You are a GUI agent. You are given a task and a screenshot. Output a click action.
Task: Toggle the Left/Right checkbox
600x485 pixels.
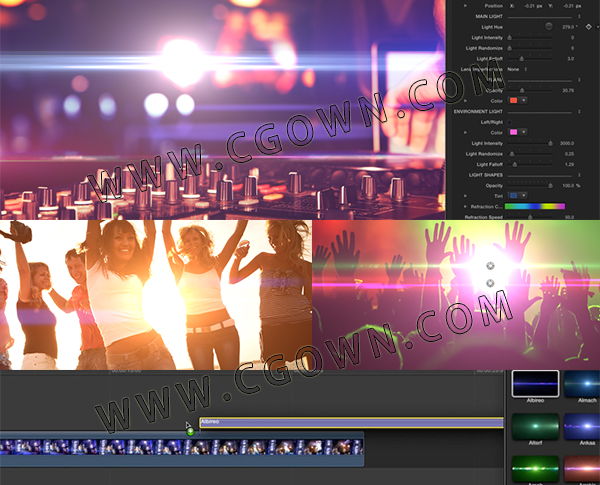pyautogui.click(x=509, y=122)
